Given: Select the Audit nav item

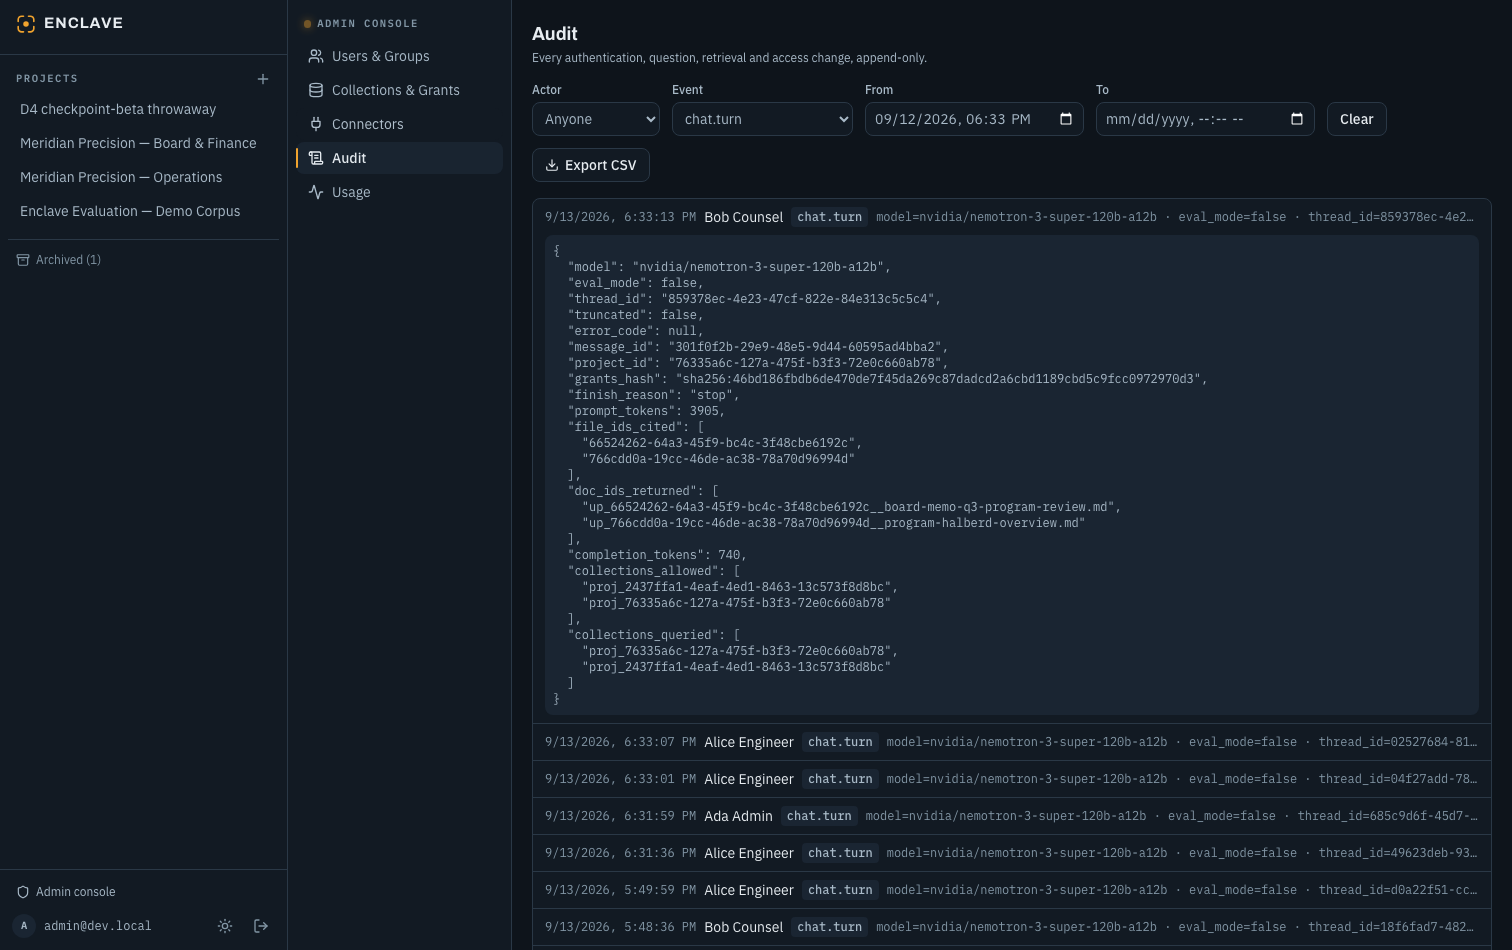Looking at the screenshot, I should coord(400,158).
